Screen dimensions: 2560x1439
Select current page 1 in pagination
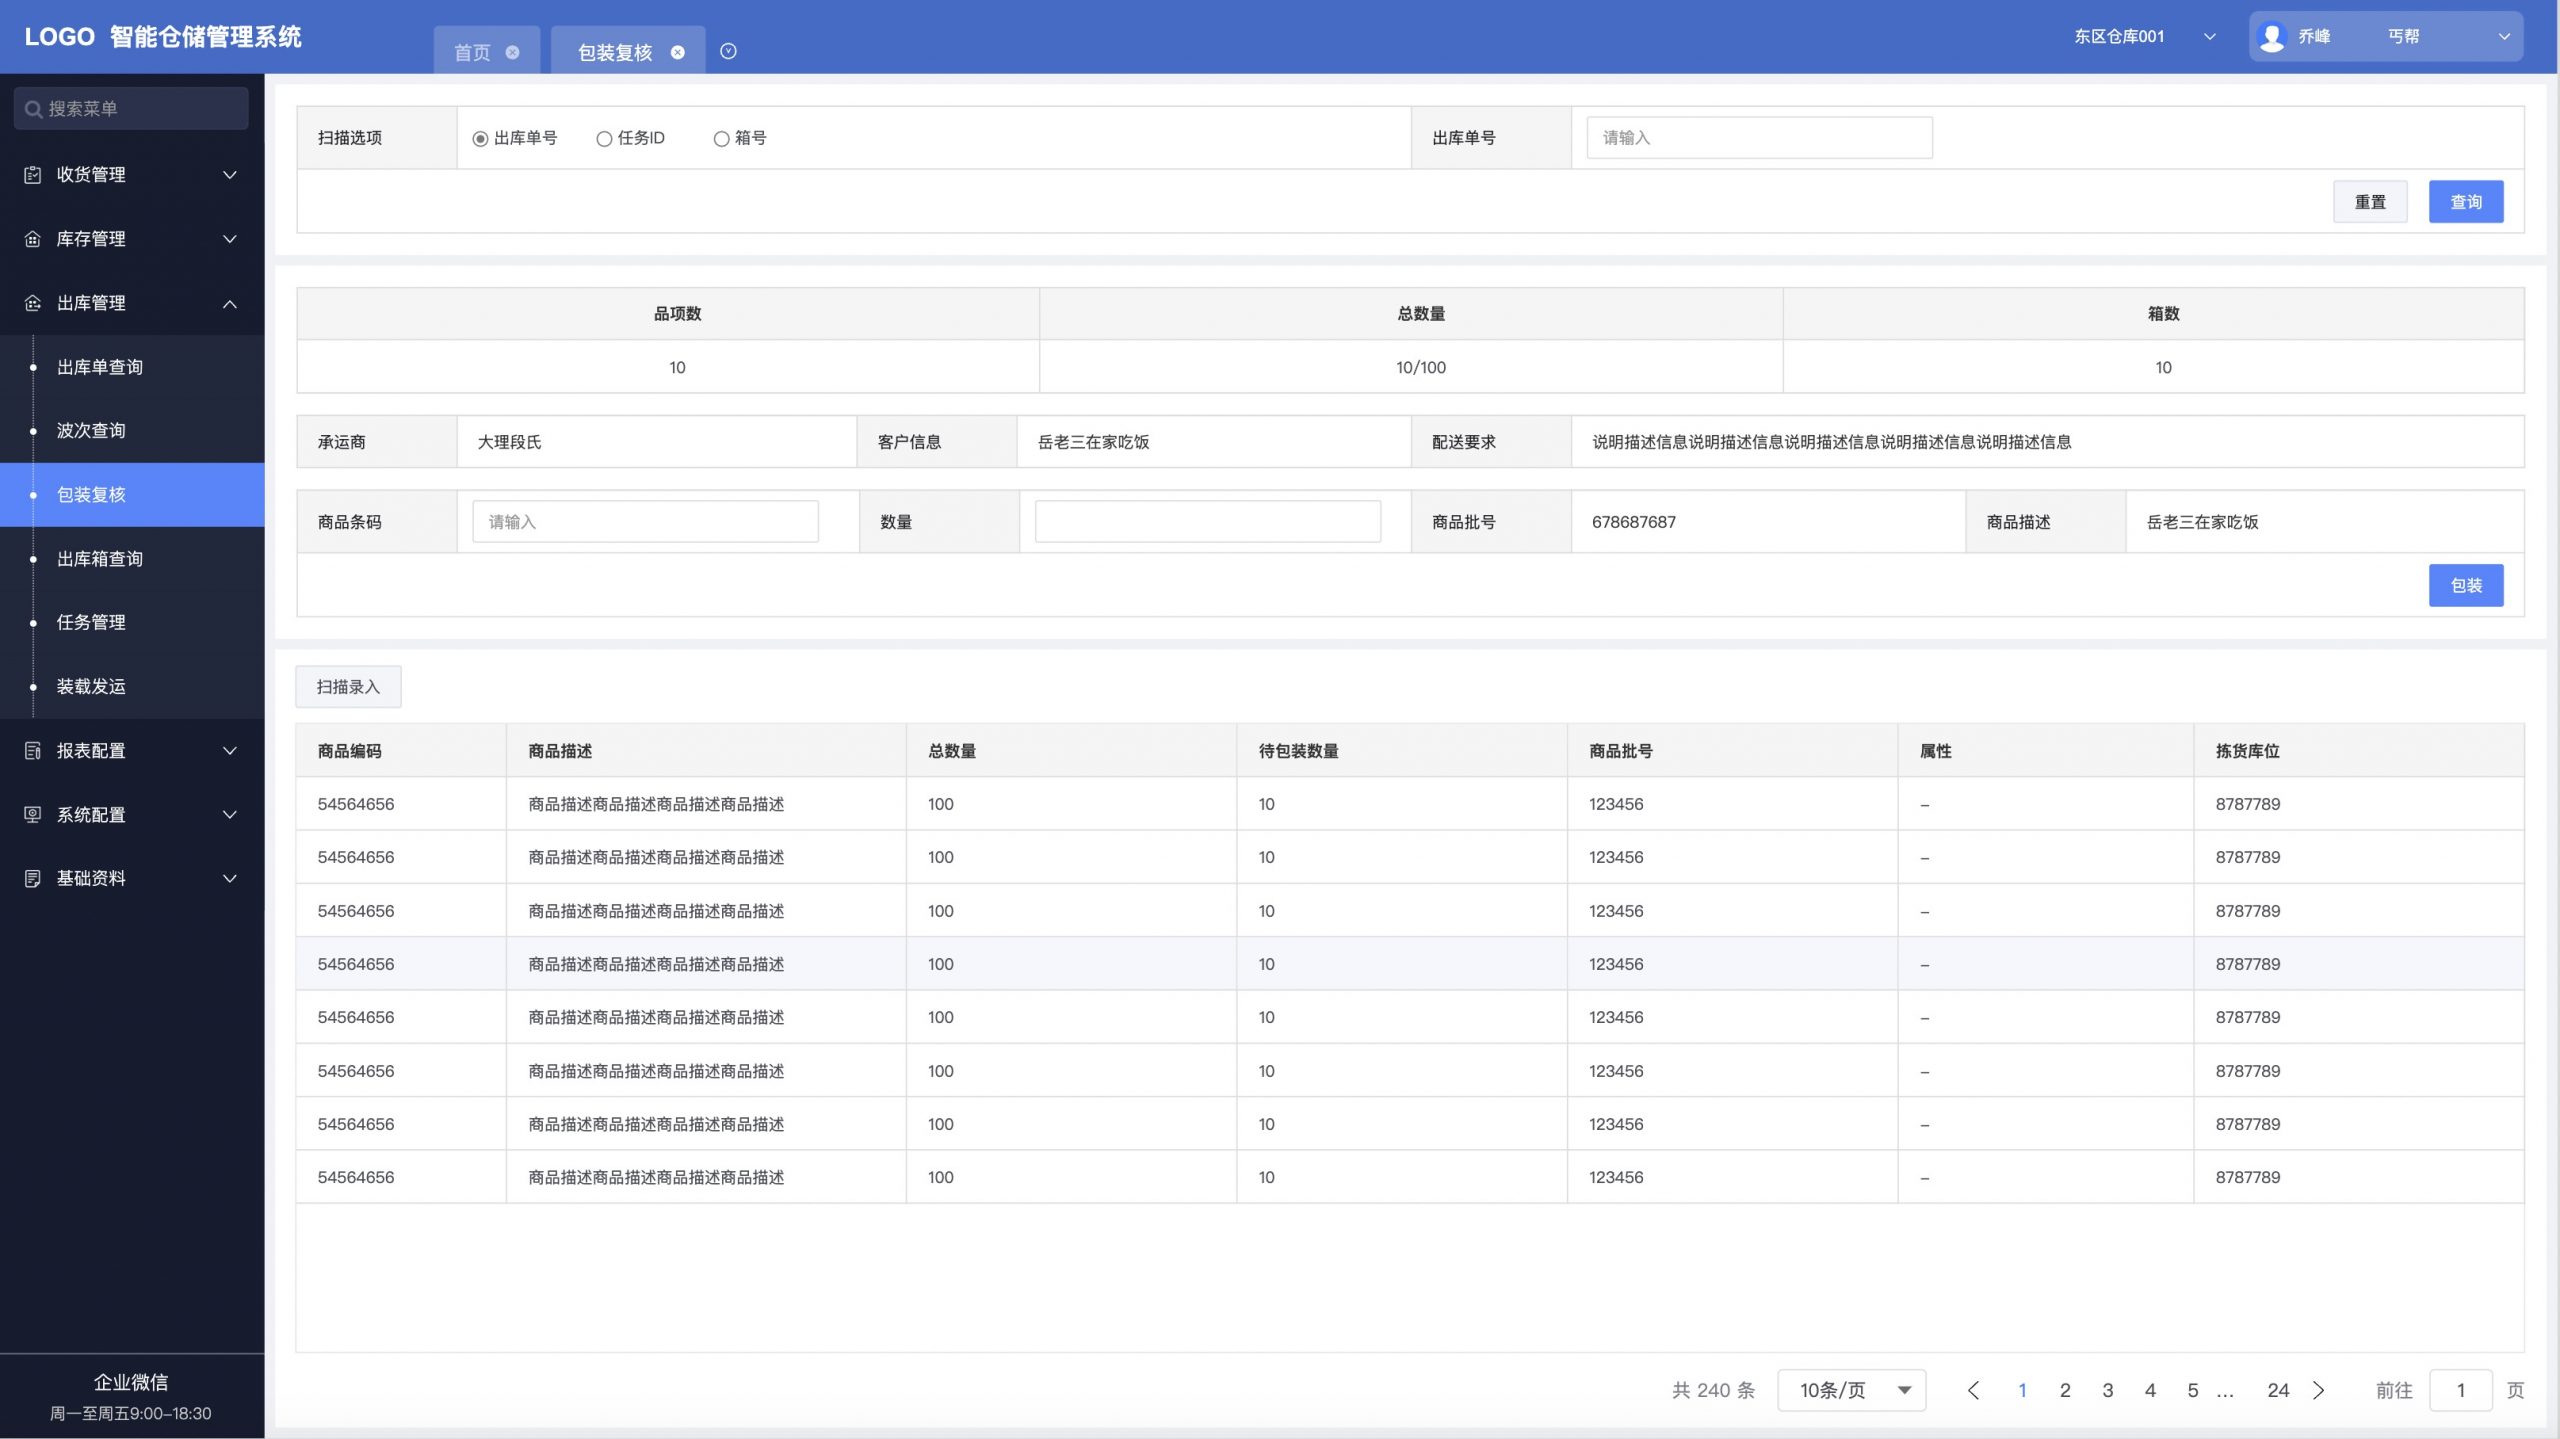point(2022,1391)
